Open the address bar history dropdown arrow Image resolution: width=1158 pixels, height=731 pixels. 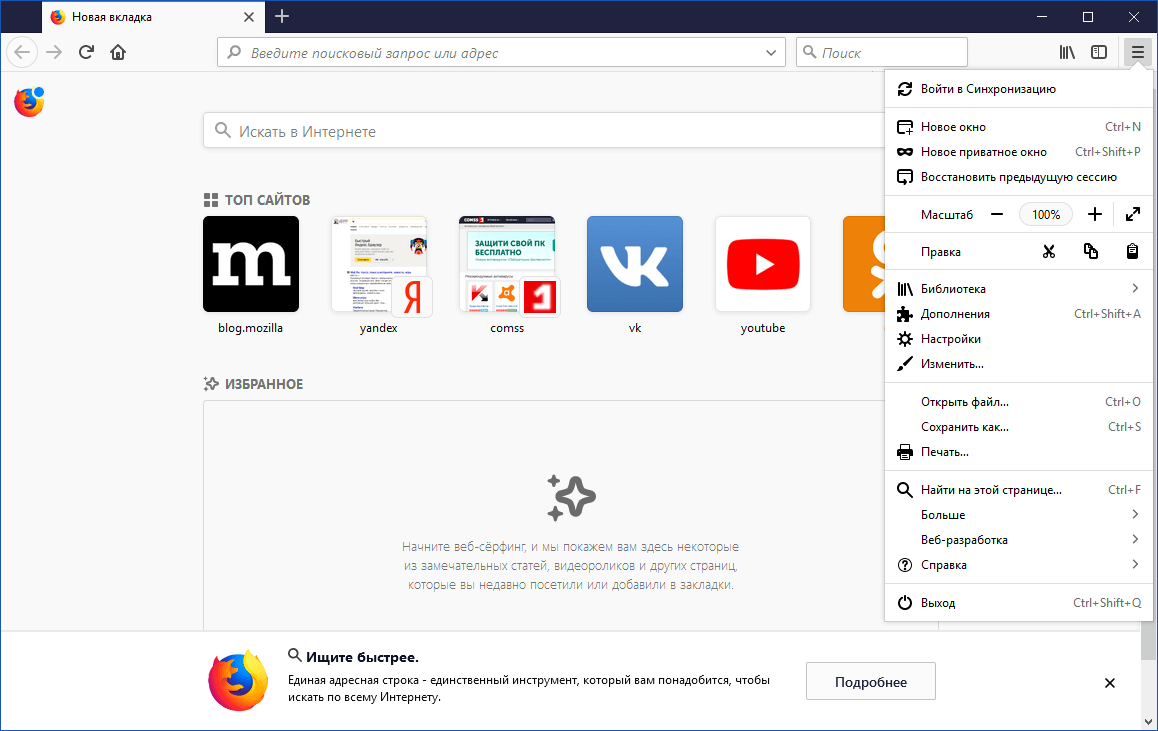coord(769,51)
